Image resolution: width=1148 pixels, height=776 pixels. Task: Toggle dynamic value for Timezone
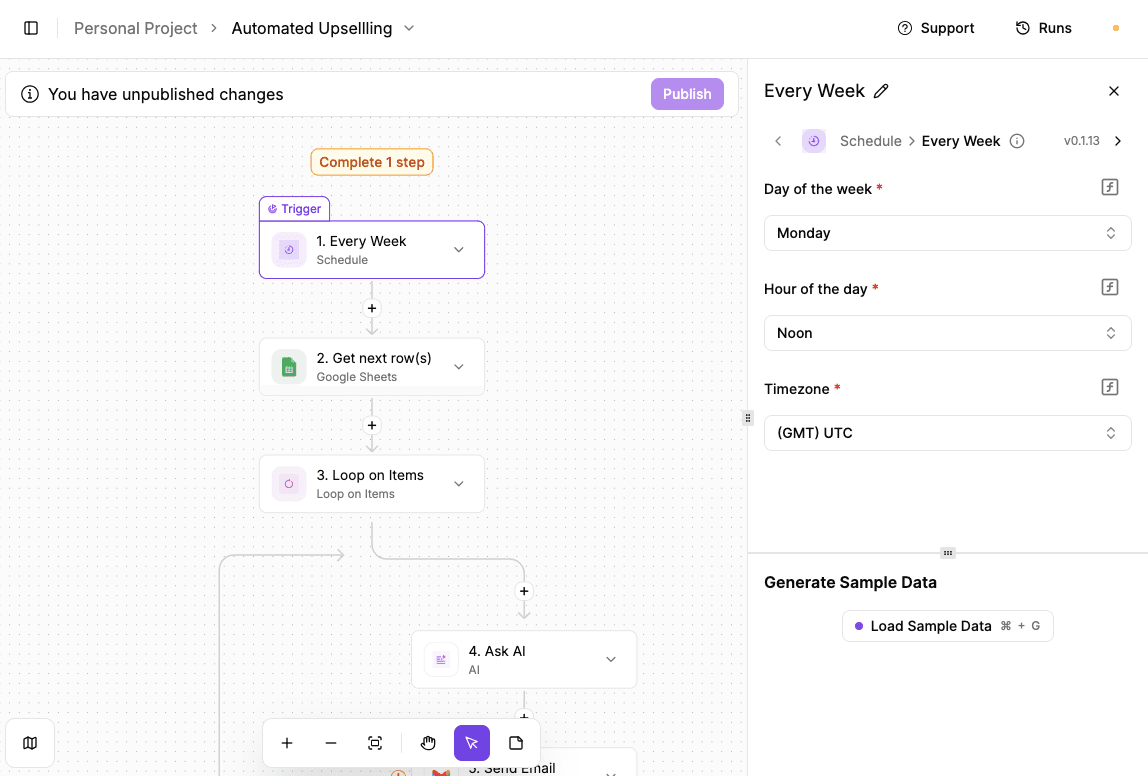tap(1110, 387)
